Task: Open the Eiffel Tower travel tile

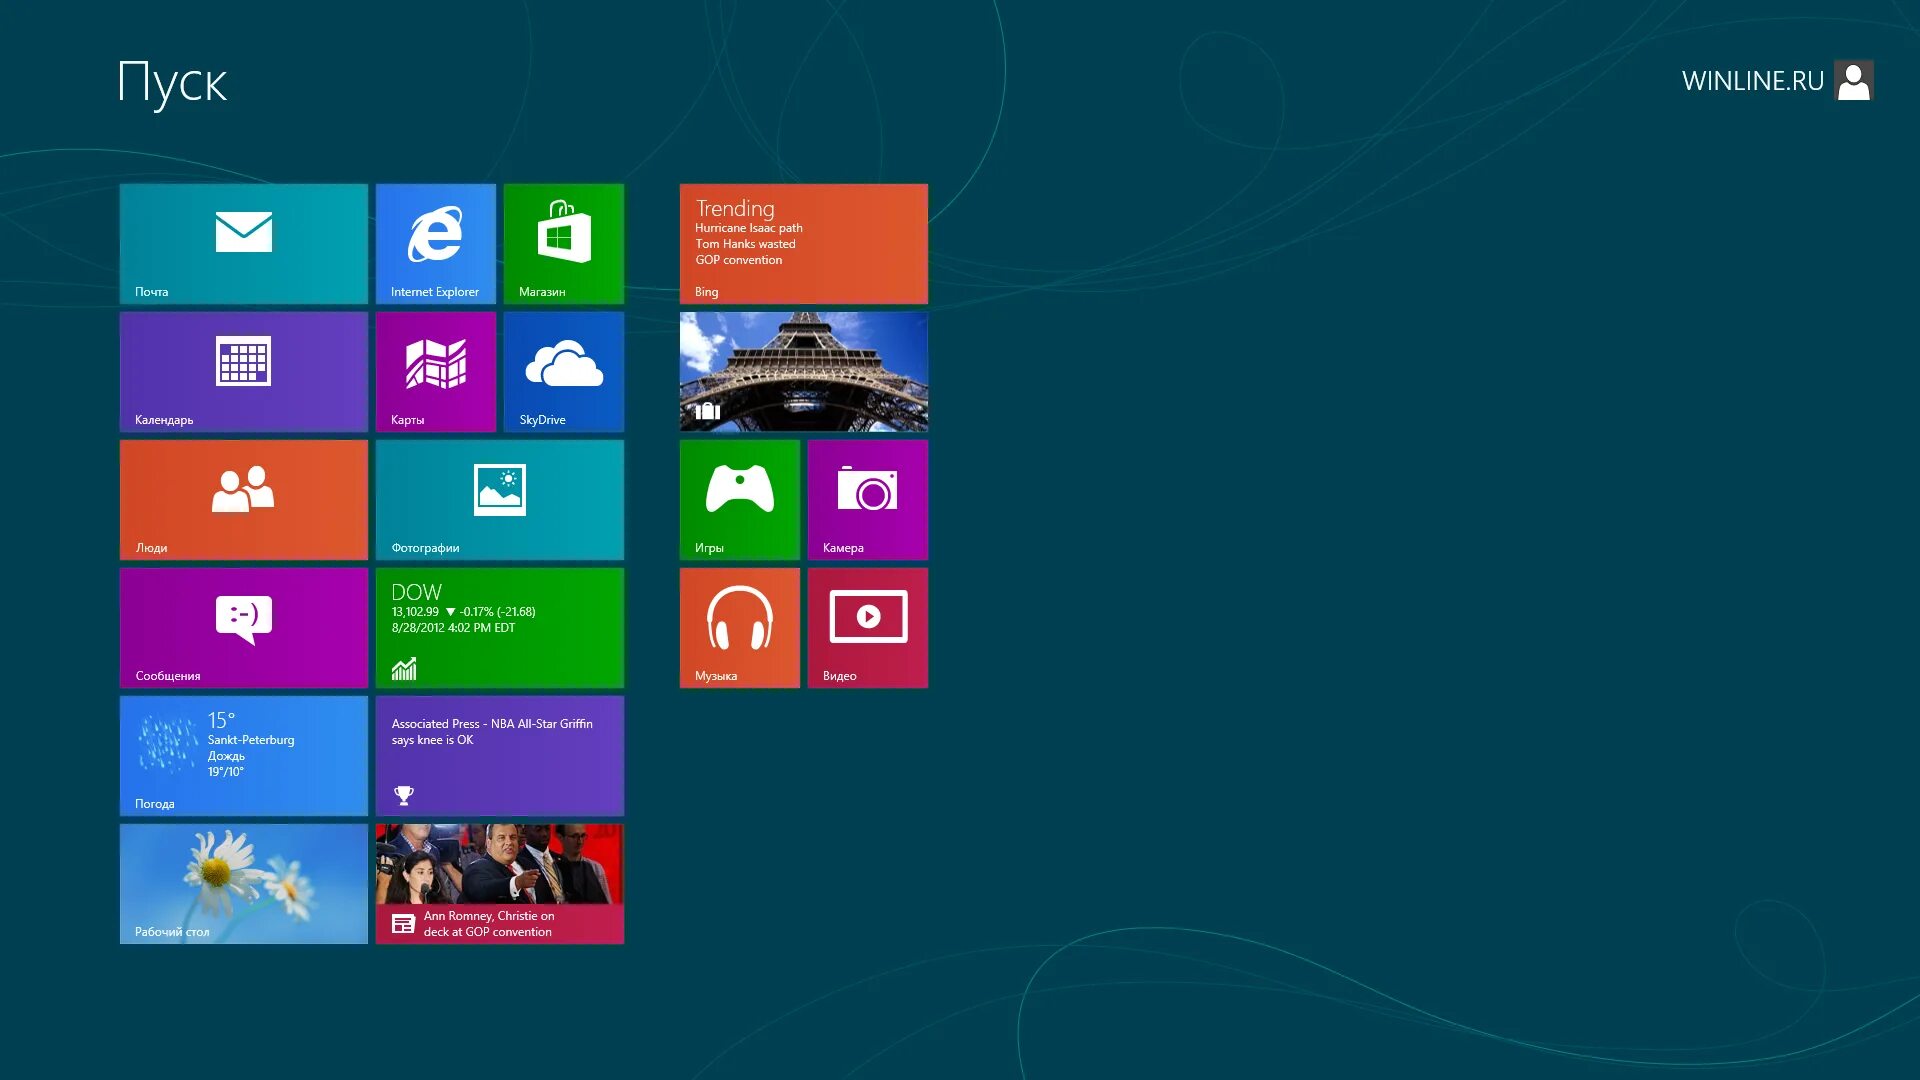Action: coord(803,371)
